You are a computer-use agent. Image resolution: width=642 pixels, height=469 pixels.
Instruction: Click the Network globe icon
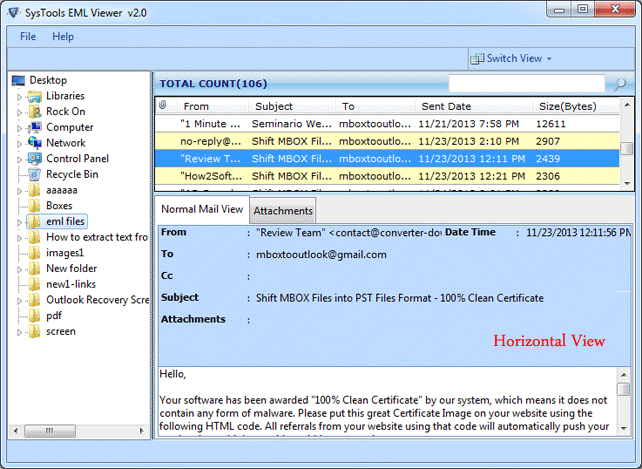tap(35, 143)
